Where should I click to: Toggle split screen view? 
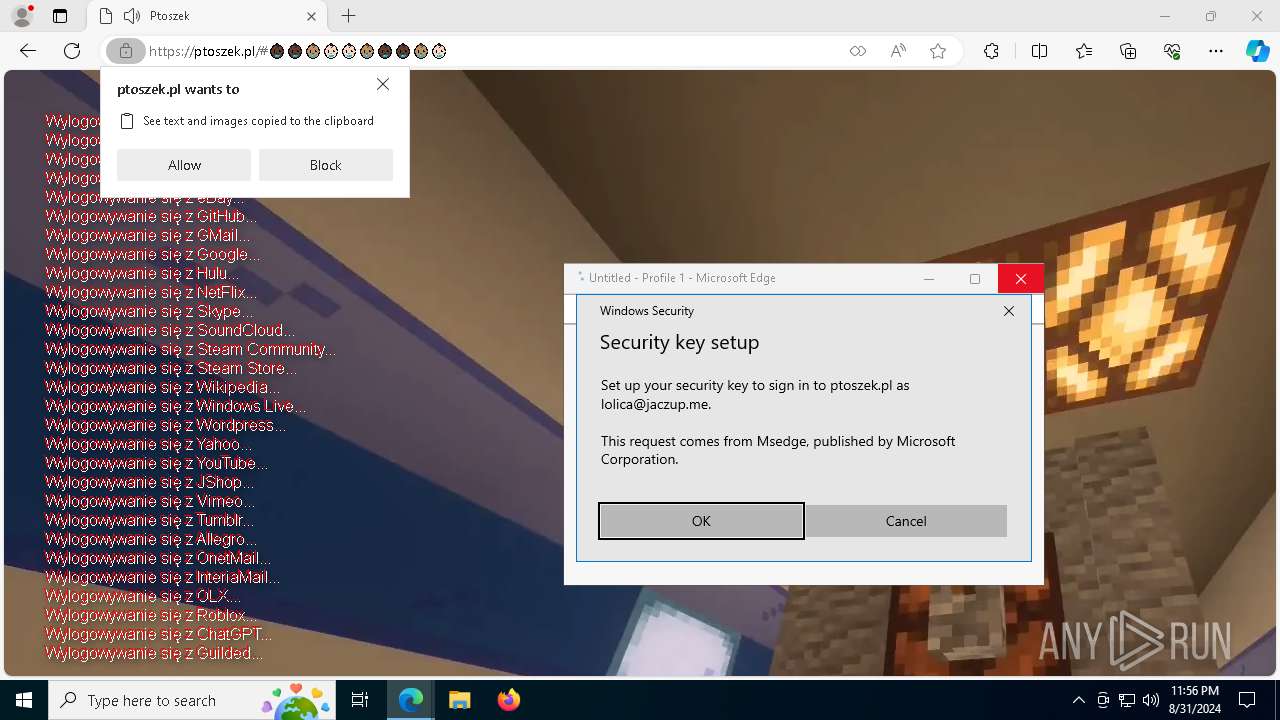point(1039,51)
